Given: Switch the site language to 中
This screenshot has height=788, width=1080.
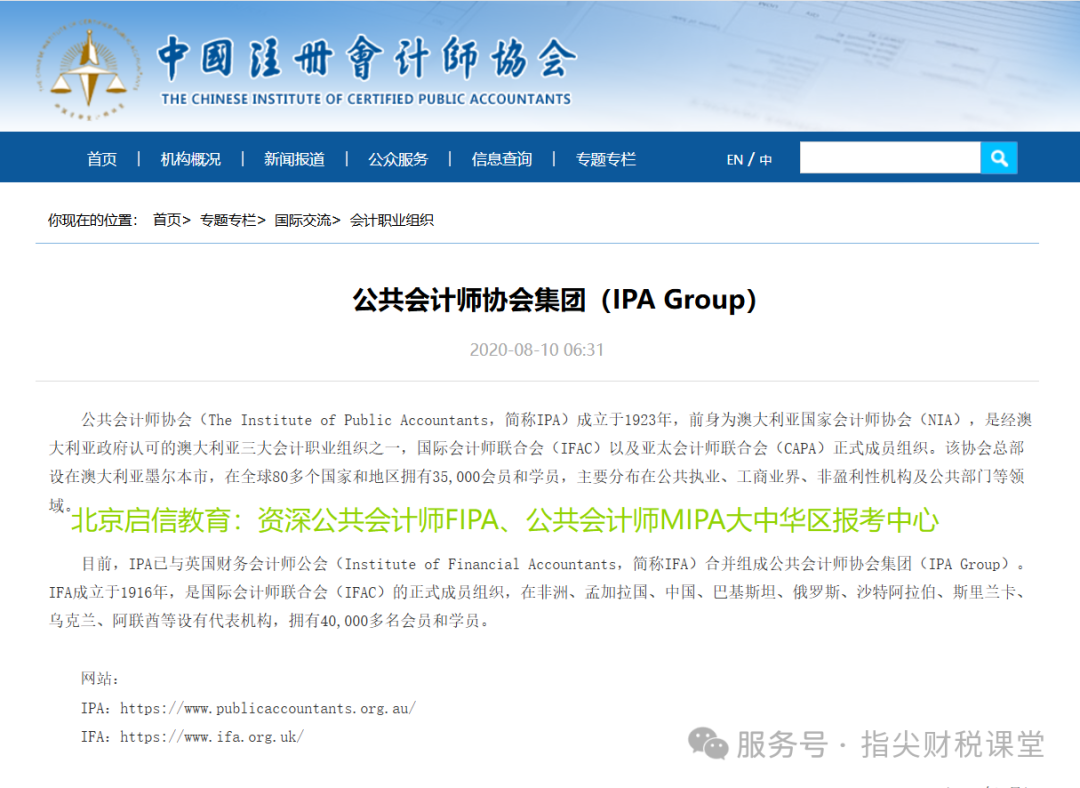Looking at the screenshot, I should pos(766,160).
